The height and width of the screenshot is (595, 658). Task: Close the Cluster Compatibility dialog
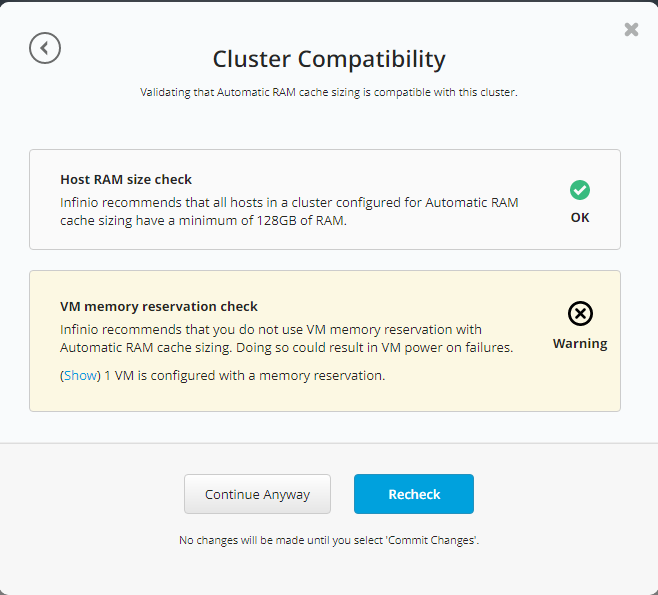coord(631,29)
